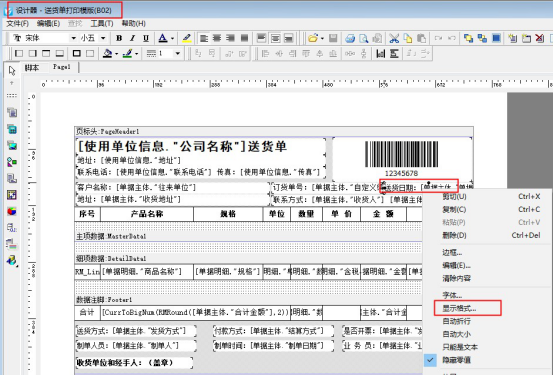
Task: Switch to the 脚本 tab
Action: 31,68
